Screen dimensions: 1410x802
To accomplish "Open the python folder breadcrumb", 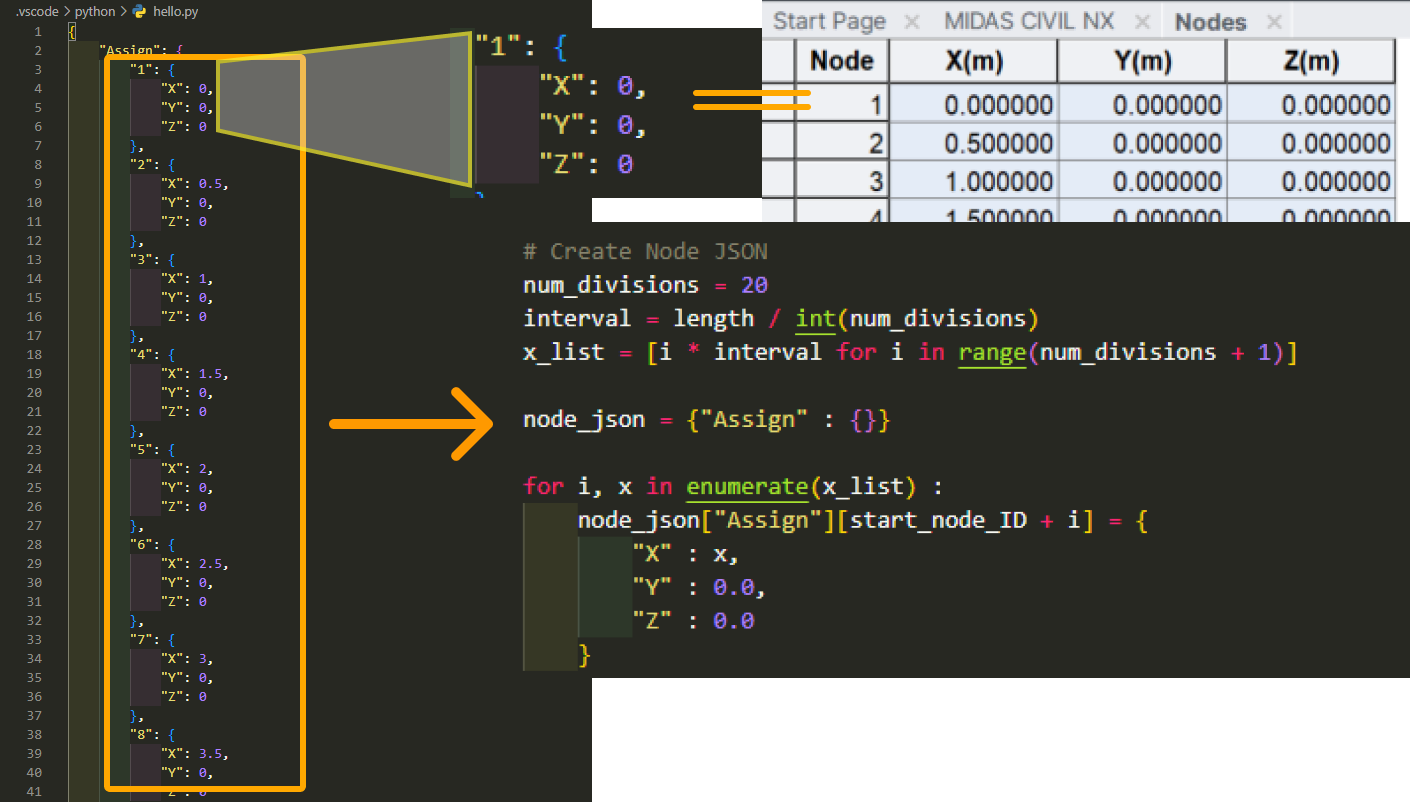I will coord(95,11).
